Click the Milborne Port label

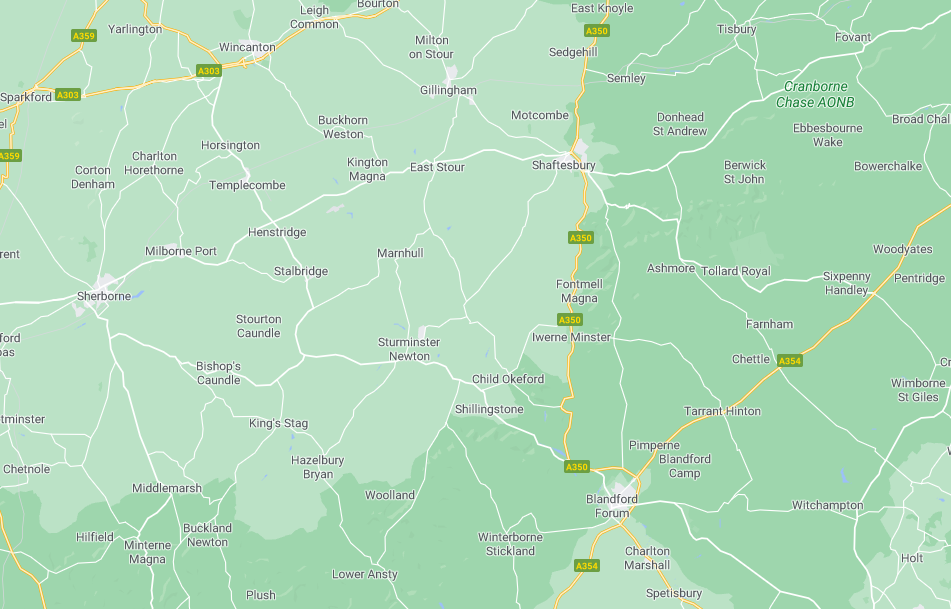(x=181, y=251)
